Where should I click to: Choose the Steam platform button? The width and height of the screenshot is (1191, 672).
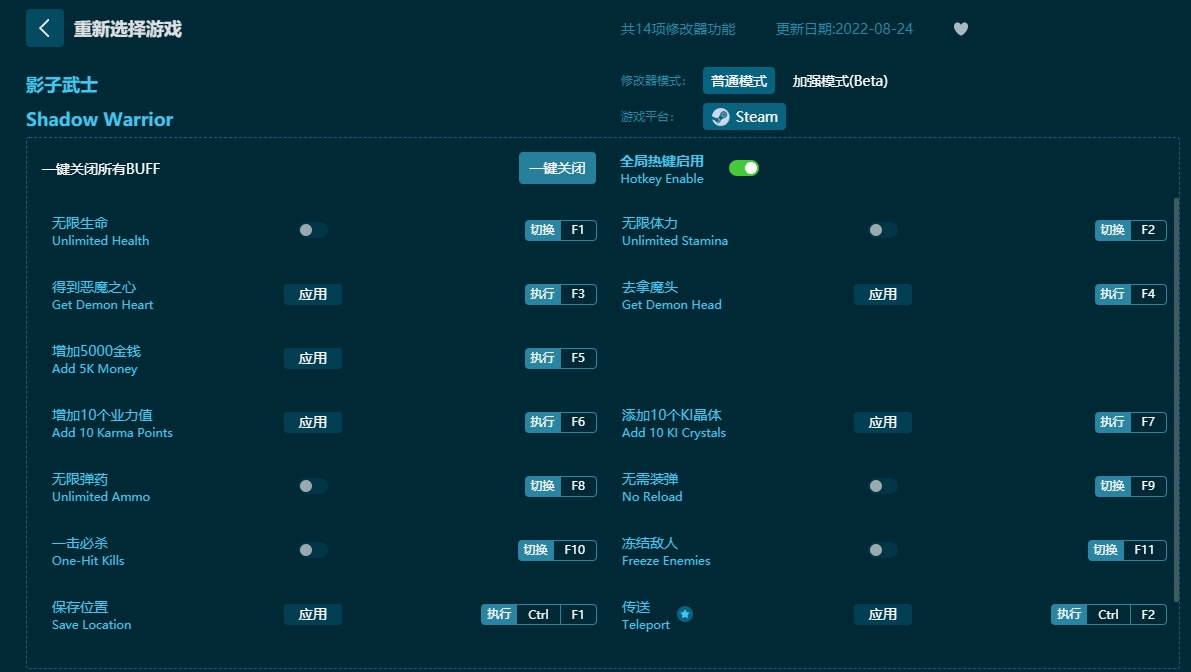coord(744,116)
